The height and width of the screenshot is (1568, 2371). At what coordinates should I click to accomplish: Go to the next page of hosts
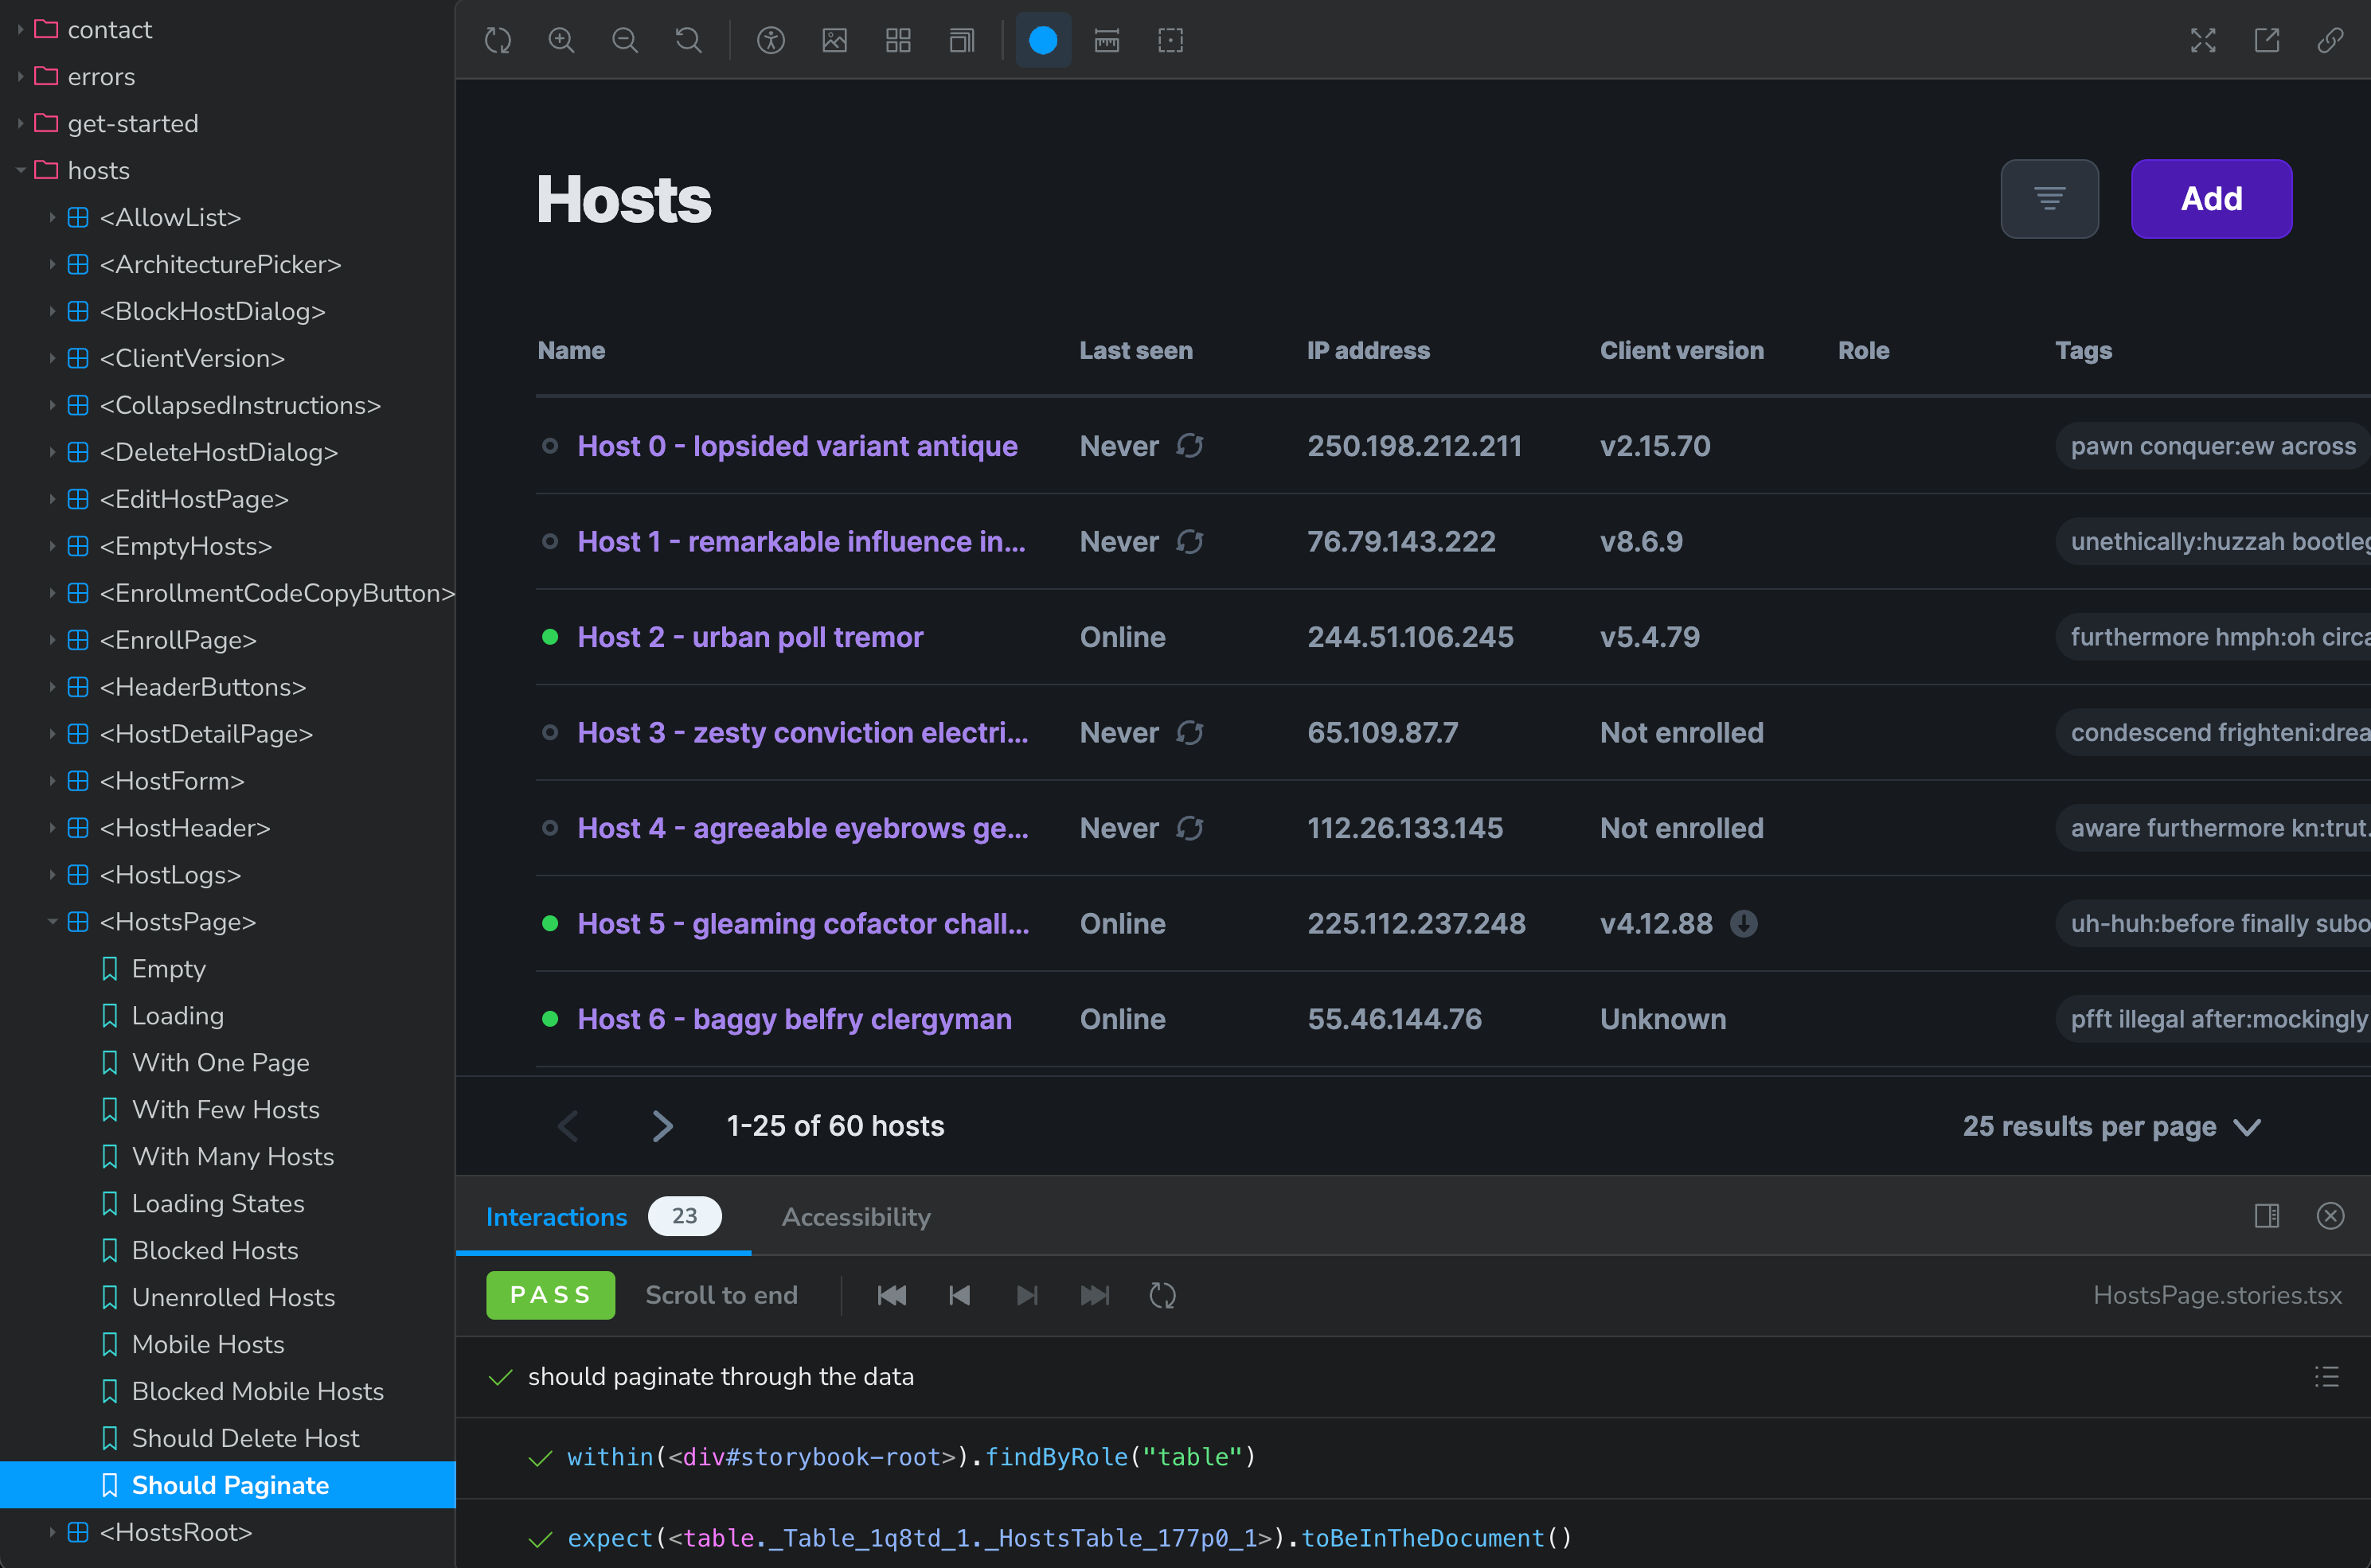click(x=662, y=1126)
